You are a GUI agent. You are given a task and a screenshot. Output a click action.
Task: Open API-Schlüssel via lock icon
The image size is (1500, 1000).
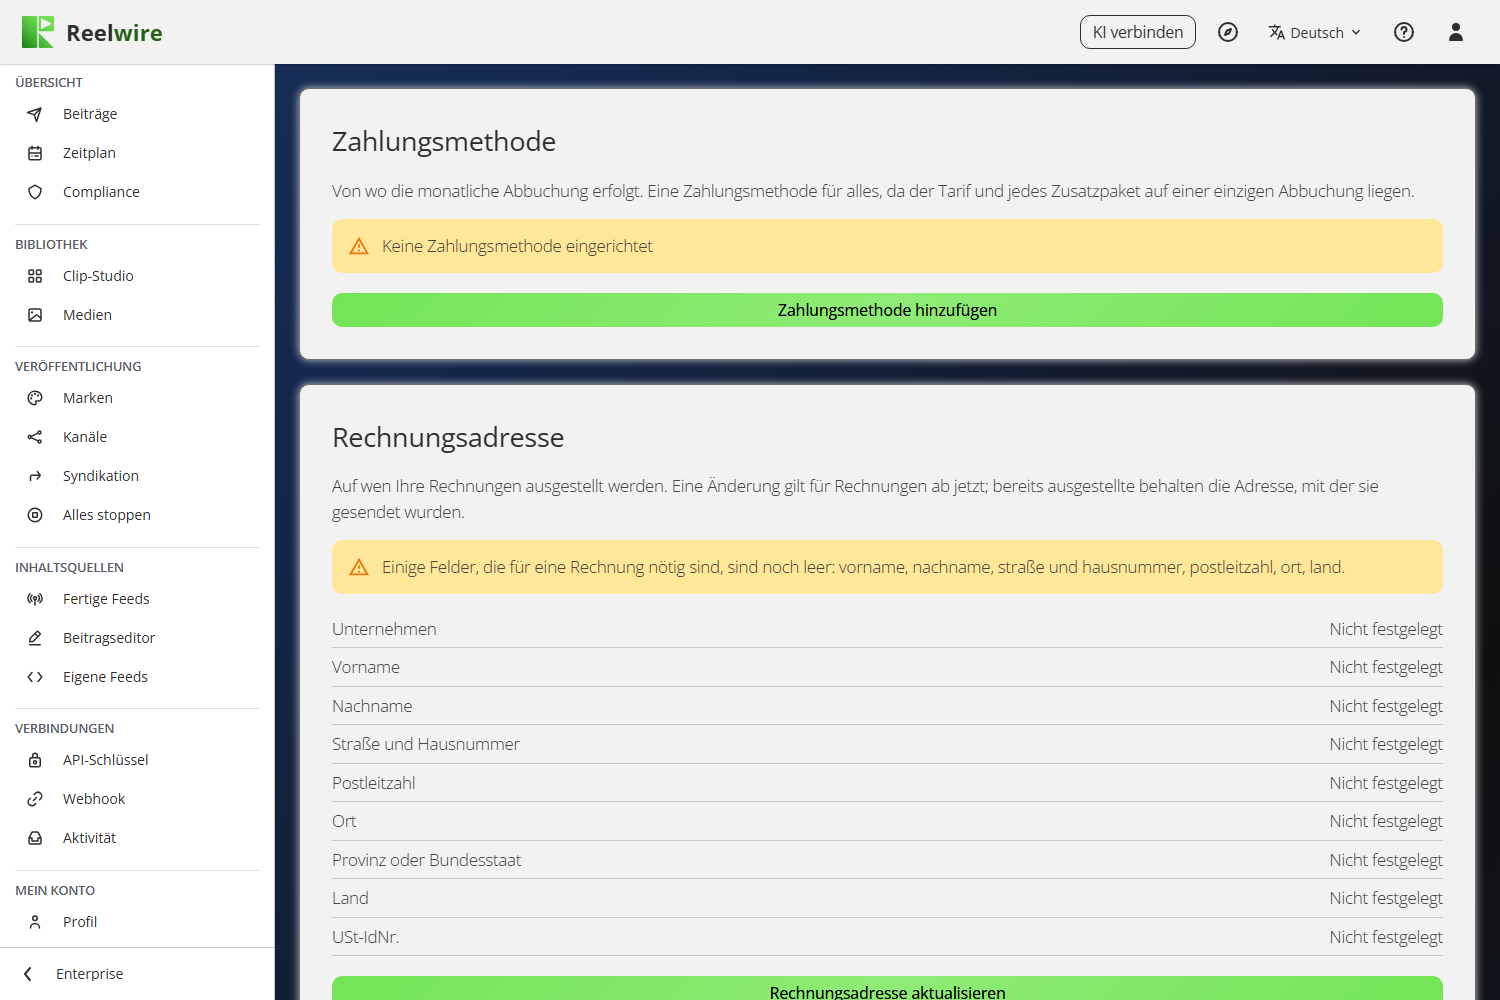coord(35,760)
